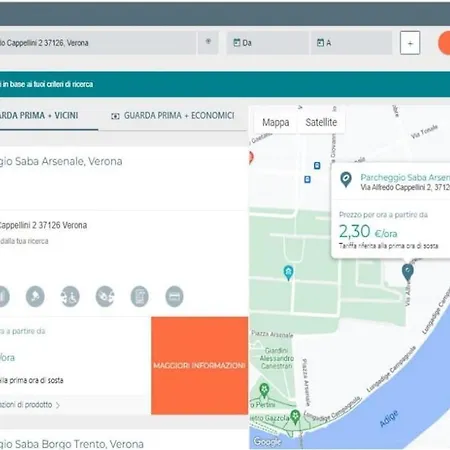Click the light blue parking pin on map

(x=288, y=273)
